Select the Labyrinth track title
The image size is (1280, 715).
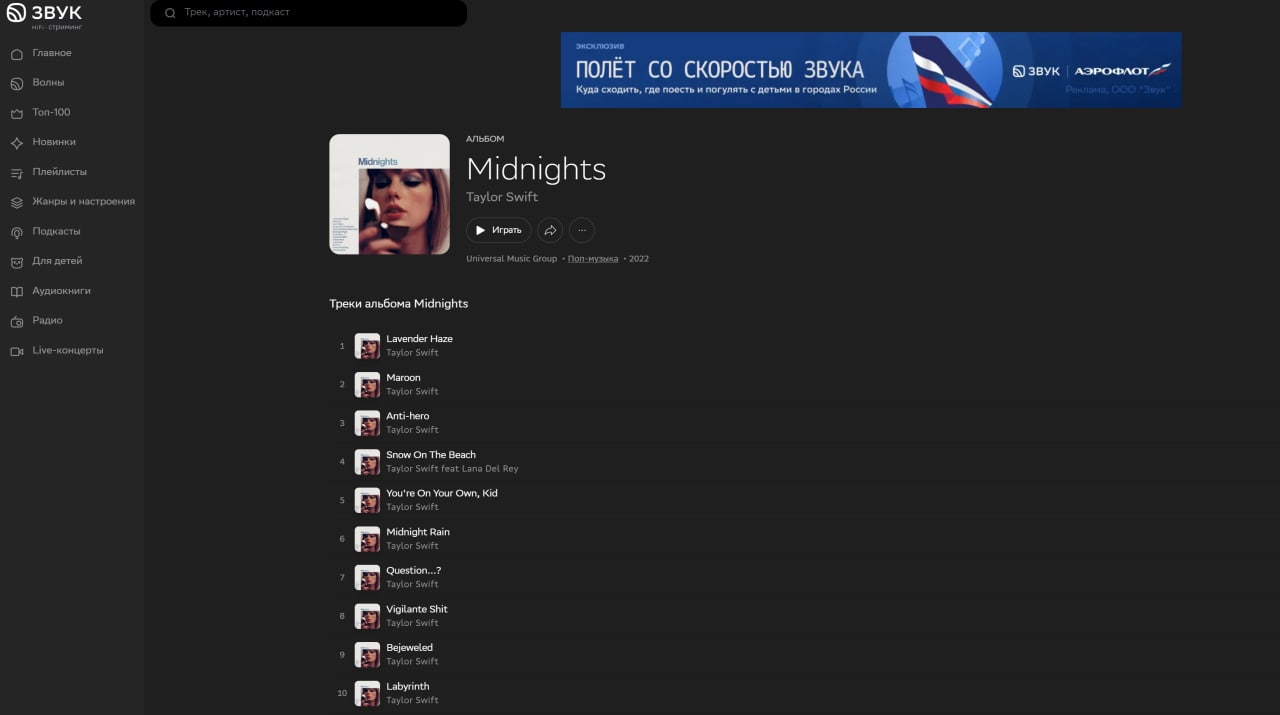pos(408,686)
